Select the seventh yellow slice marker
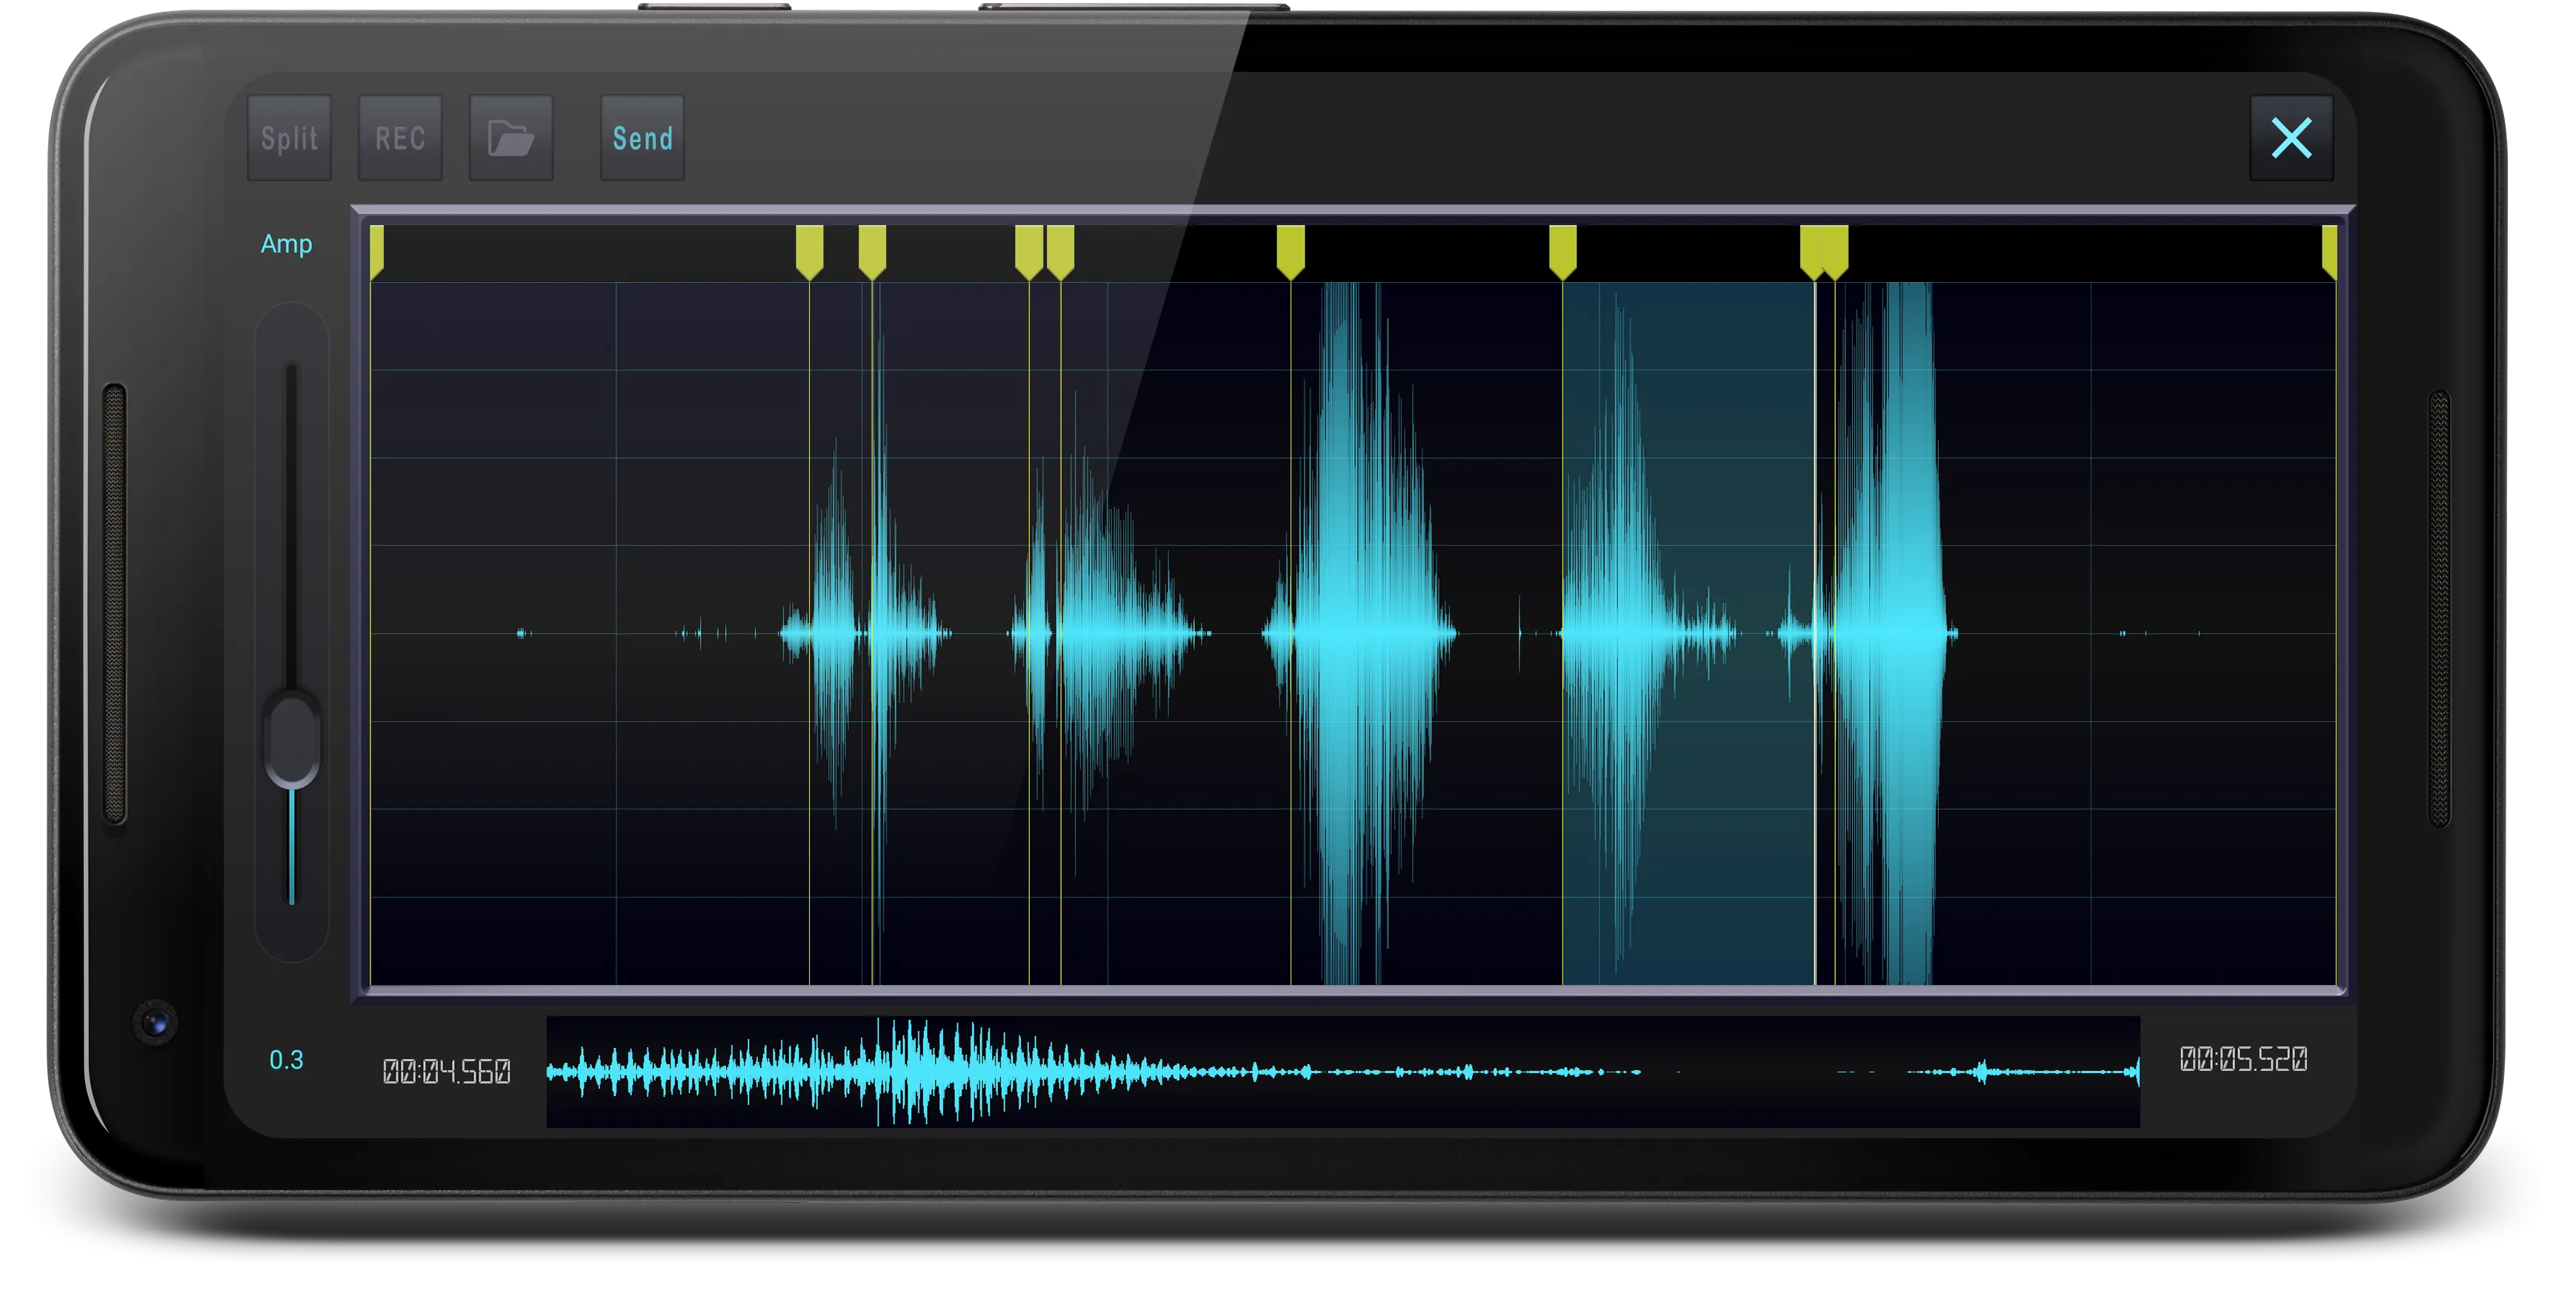This screenshot has height=1299, width=2576. click(x=1563, y=252)
